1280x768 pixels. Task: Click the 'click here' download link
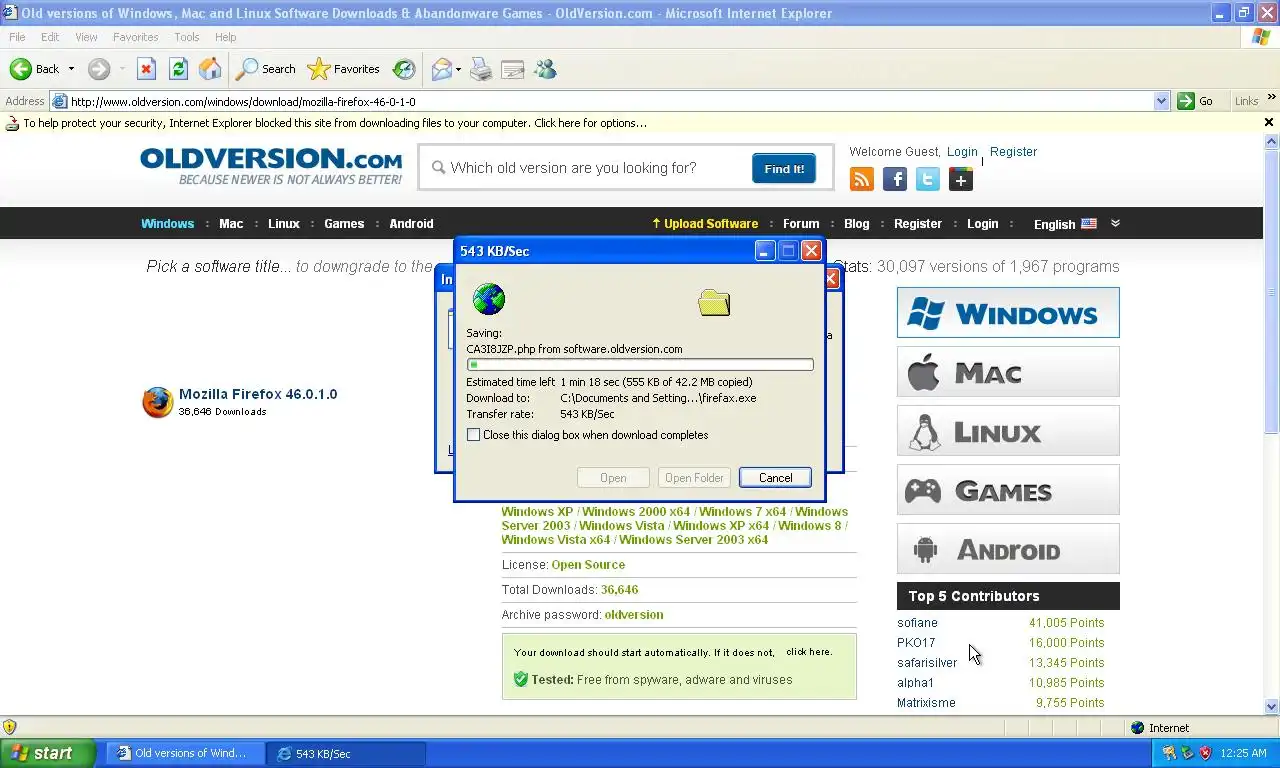[808, 652]
